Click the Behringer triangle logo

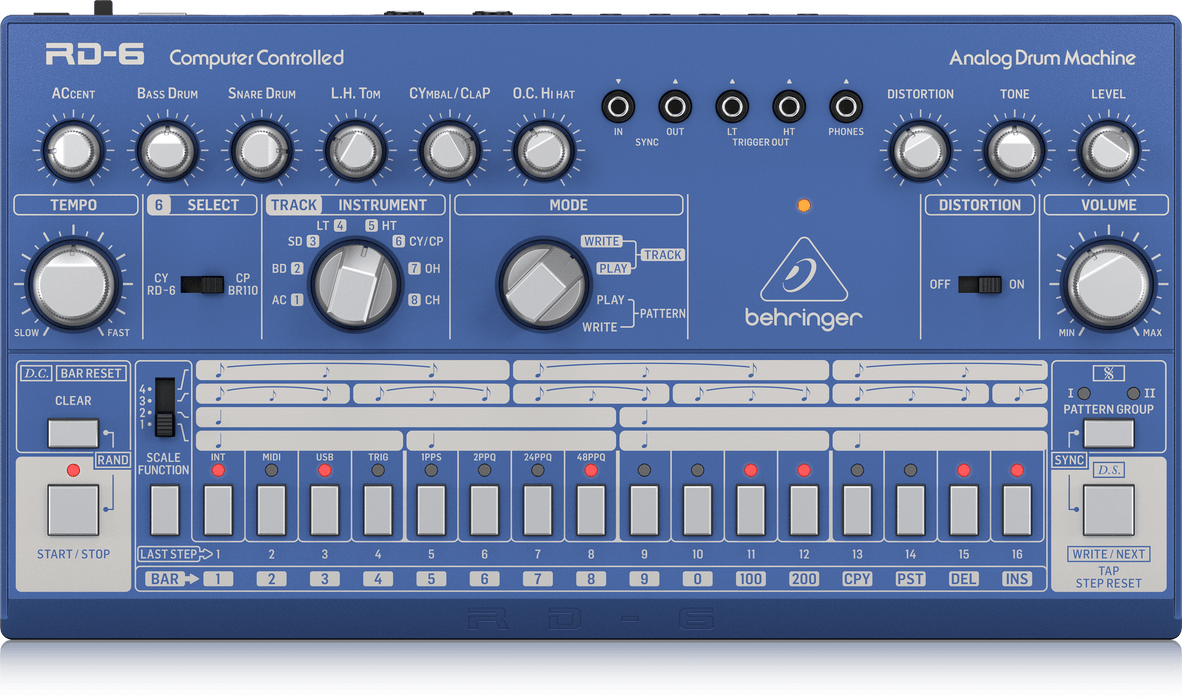click(803, 271)
